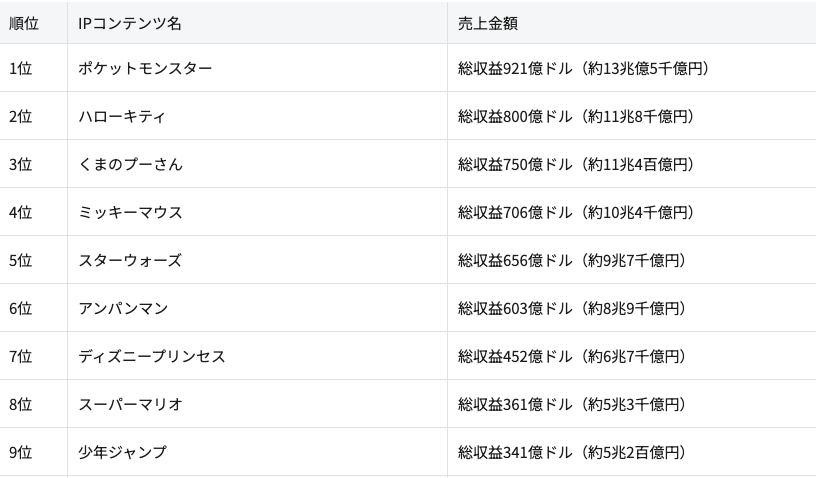816x478 pixels.
Task: Click the 総収益603億ドル revenue cell
Action: (571, 309)
